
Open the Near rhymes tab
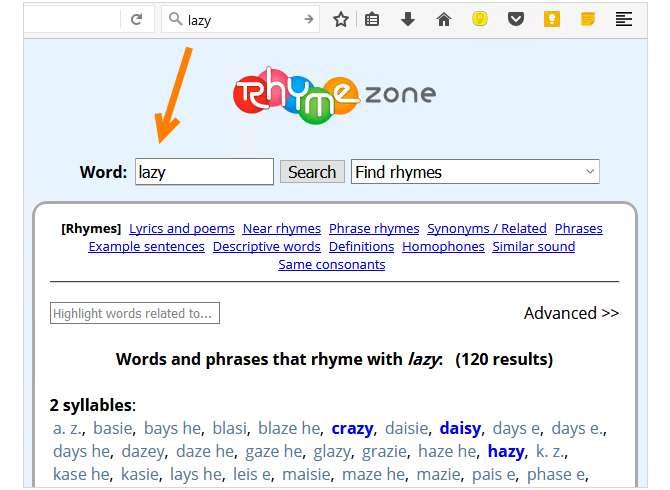click(x=282, y=228)
